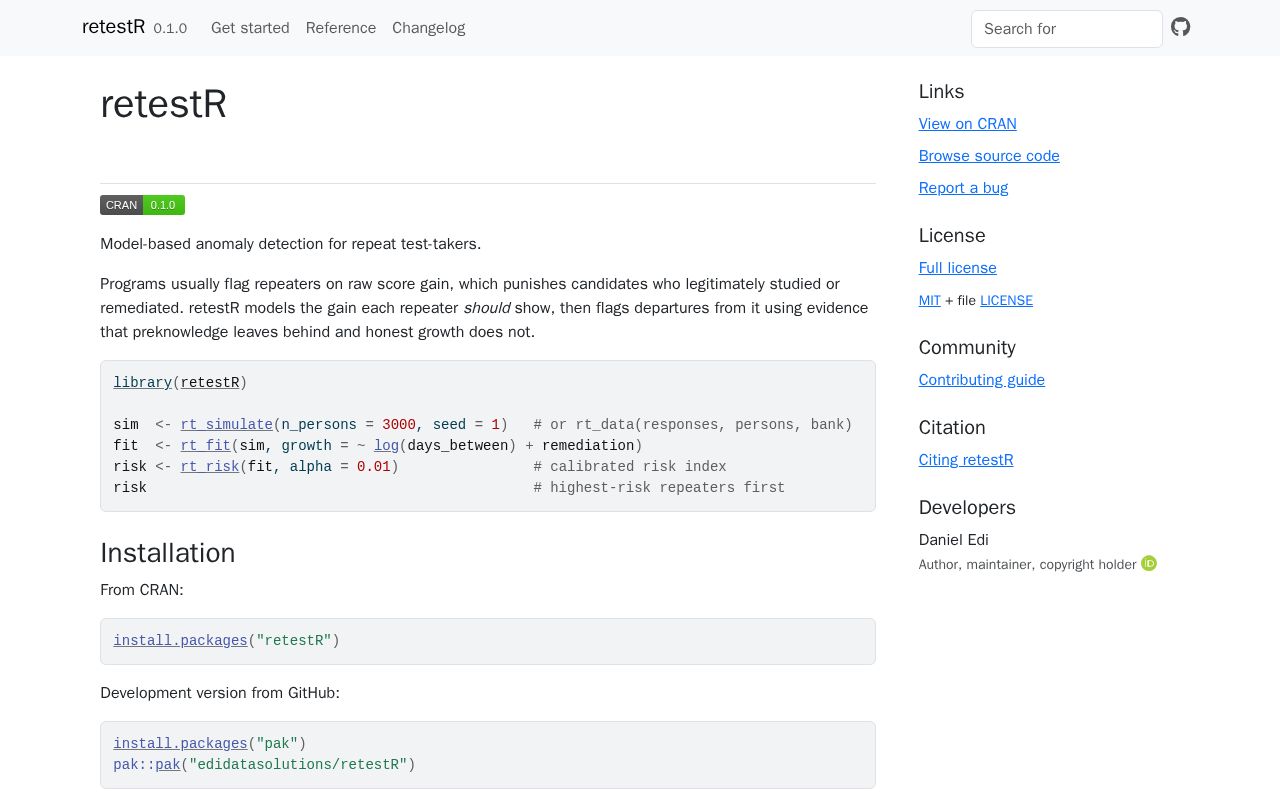Open the Report a bug link
Viewport: 1280px width, 800px height.
click(x=964, y=188)
